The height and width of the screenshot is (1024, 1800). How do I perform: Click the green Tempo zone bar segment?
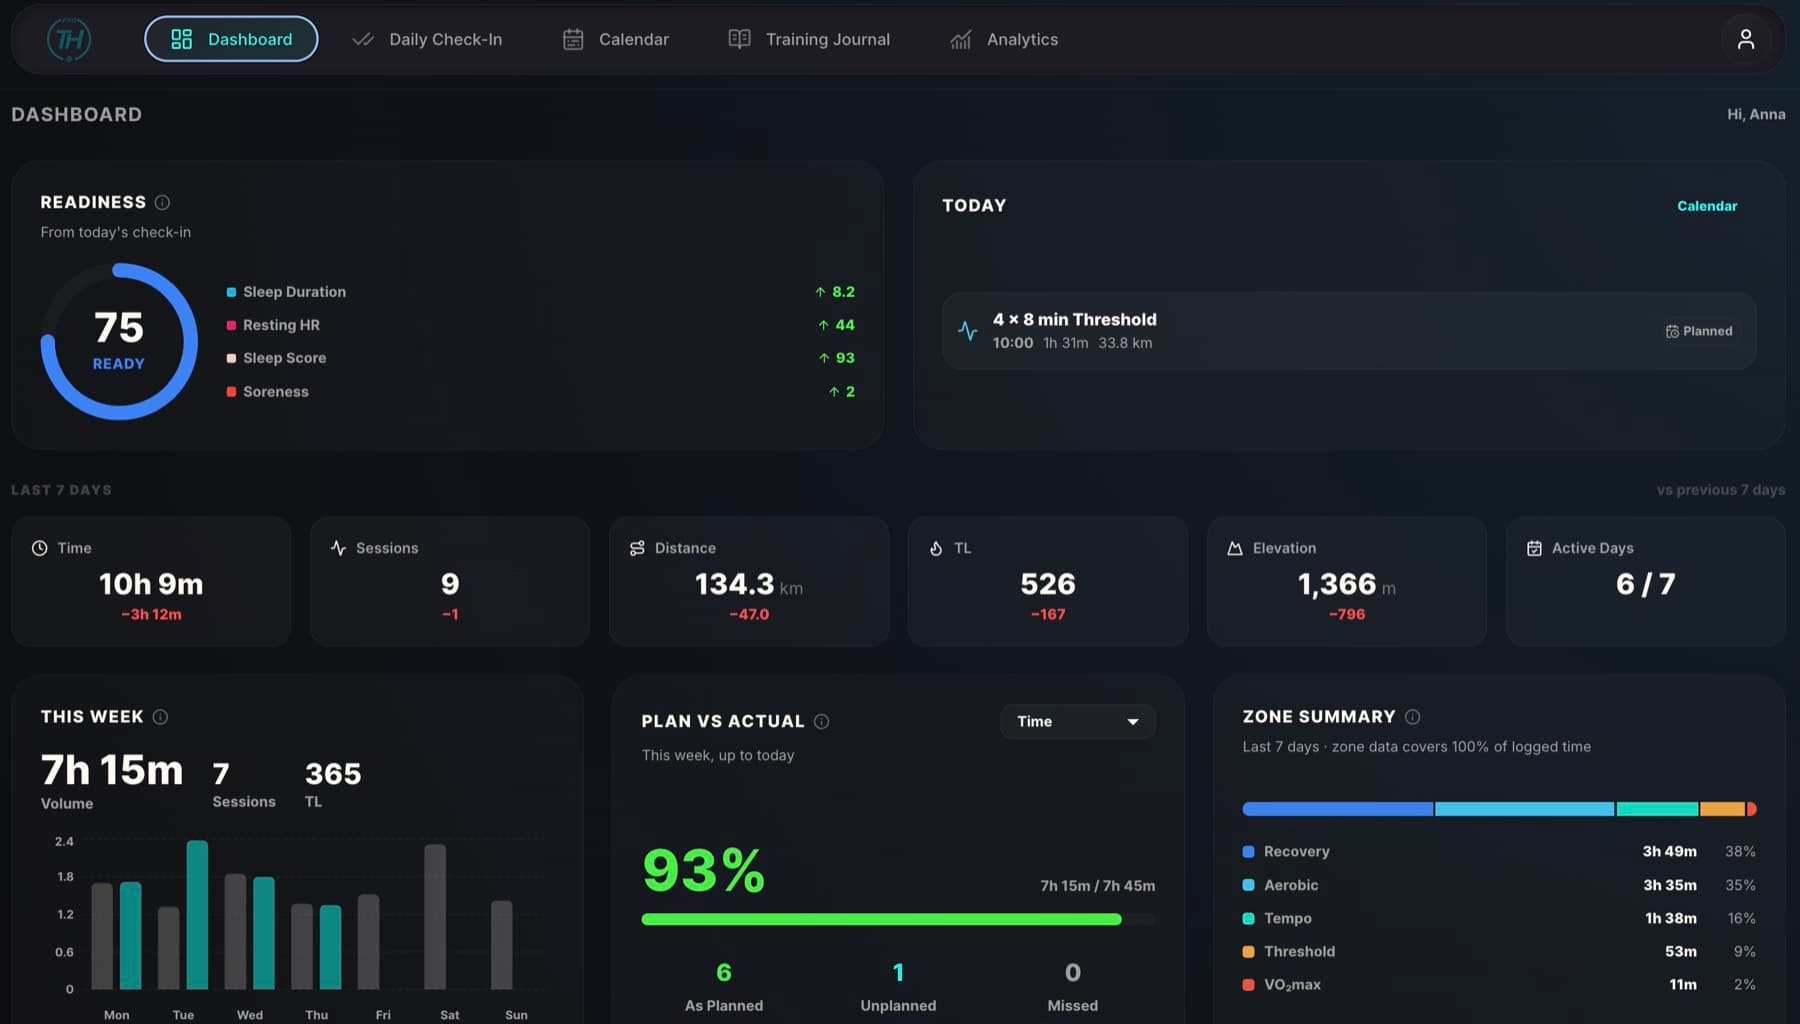pos(1657,809)
